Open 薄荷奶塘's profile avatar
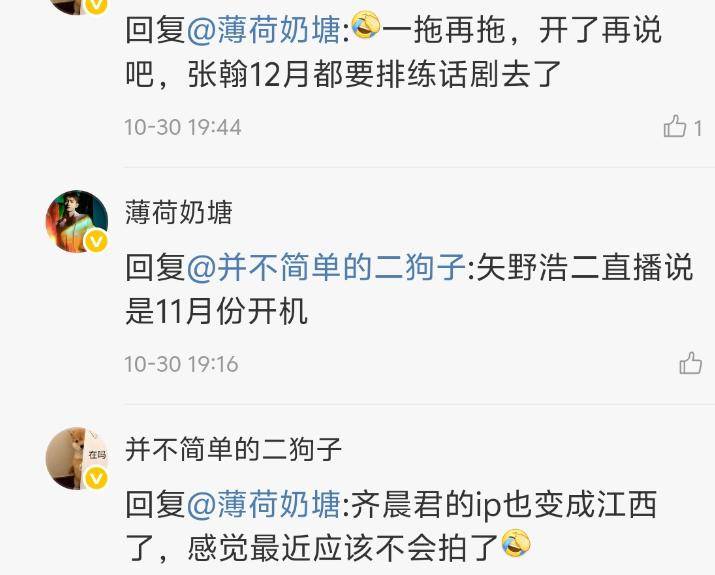This screenshot has height=575, width=715. 77,221
